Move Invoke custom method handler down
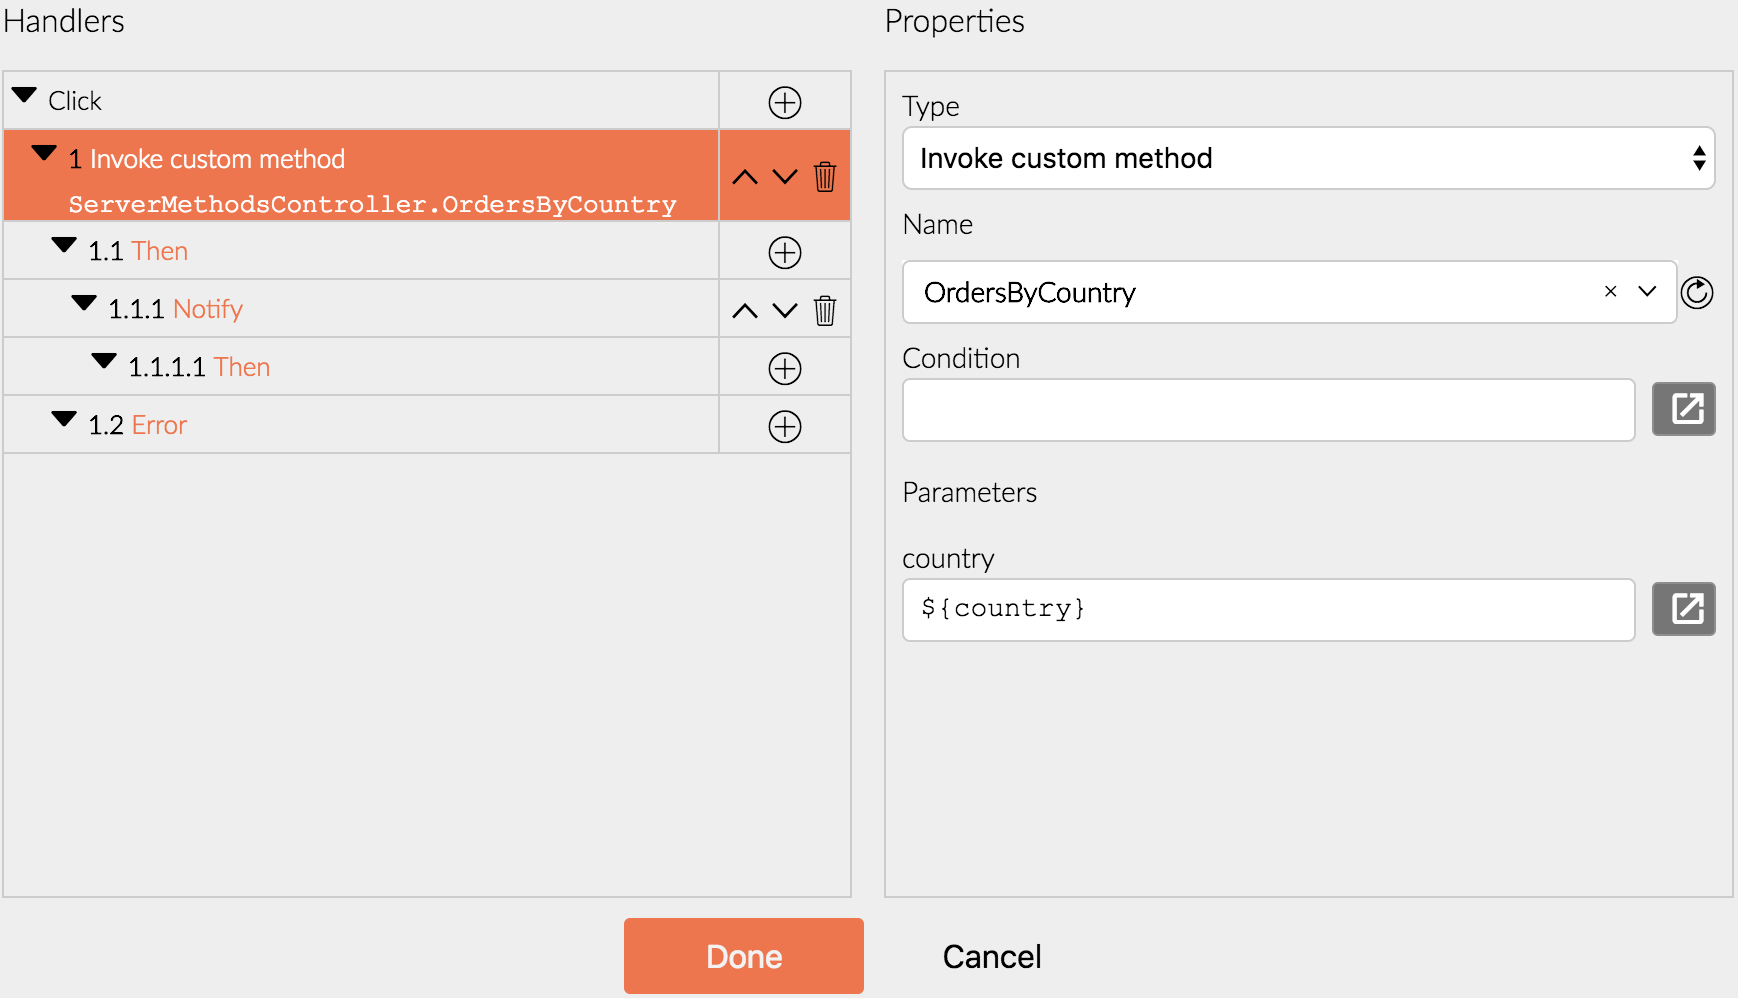This screenshot has width=1738, height=998. [x=785, y=177]
